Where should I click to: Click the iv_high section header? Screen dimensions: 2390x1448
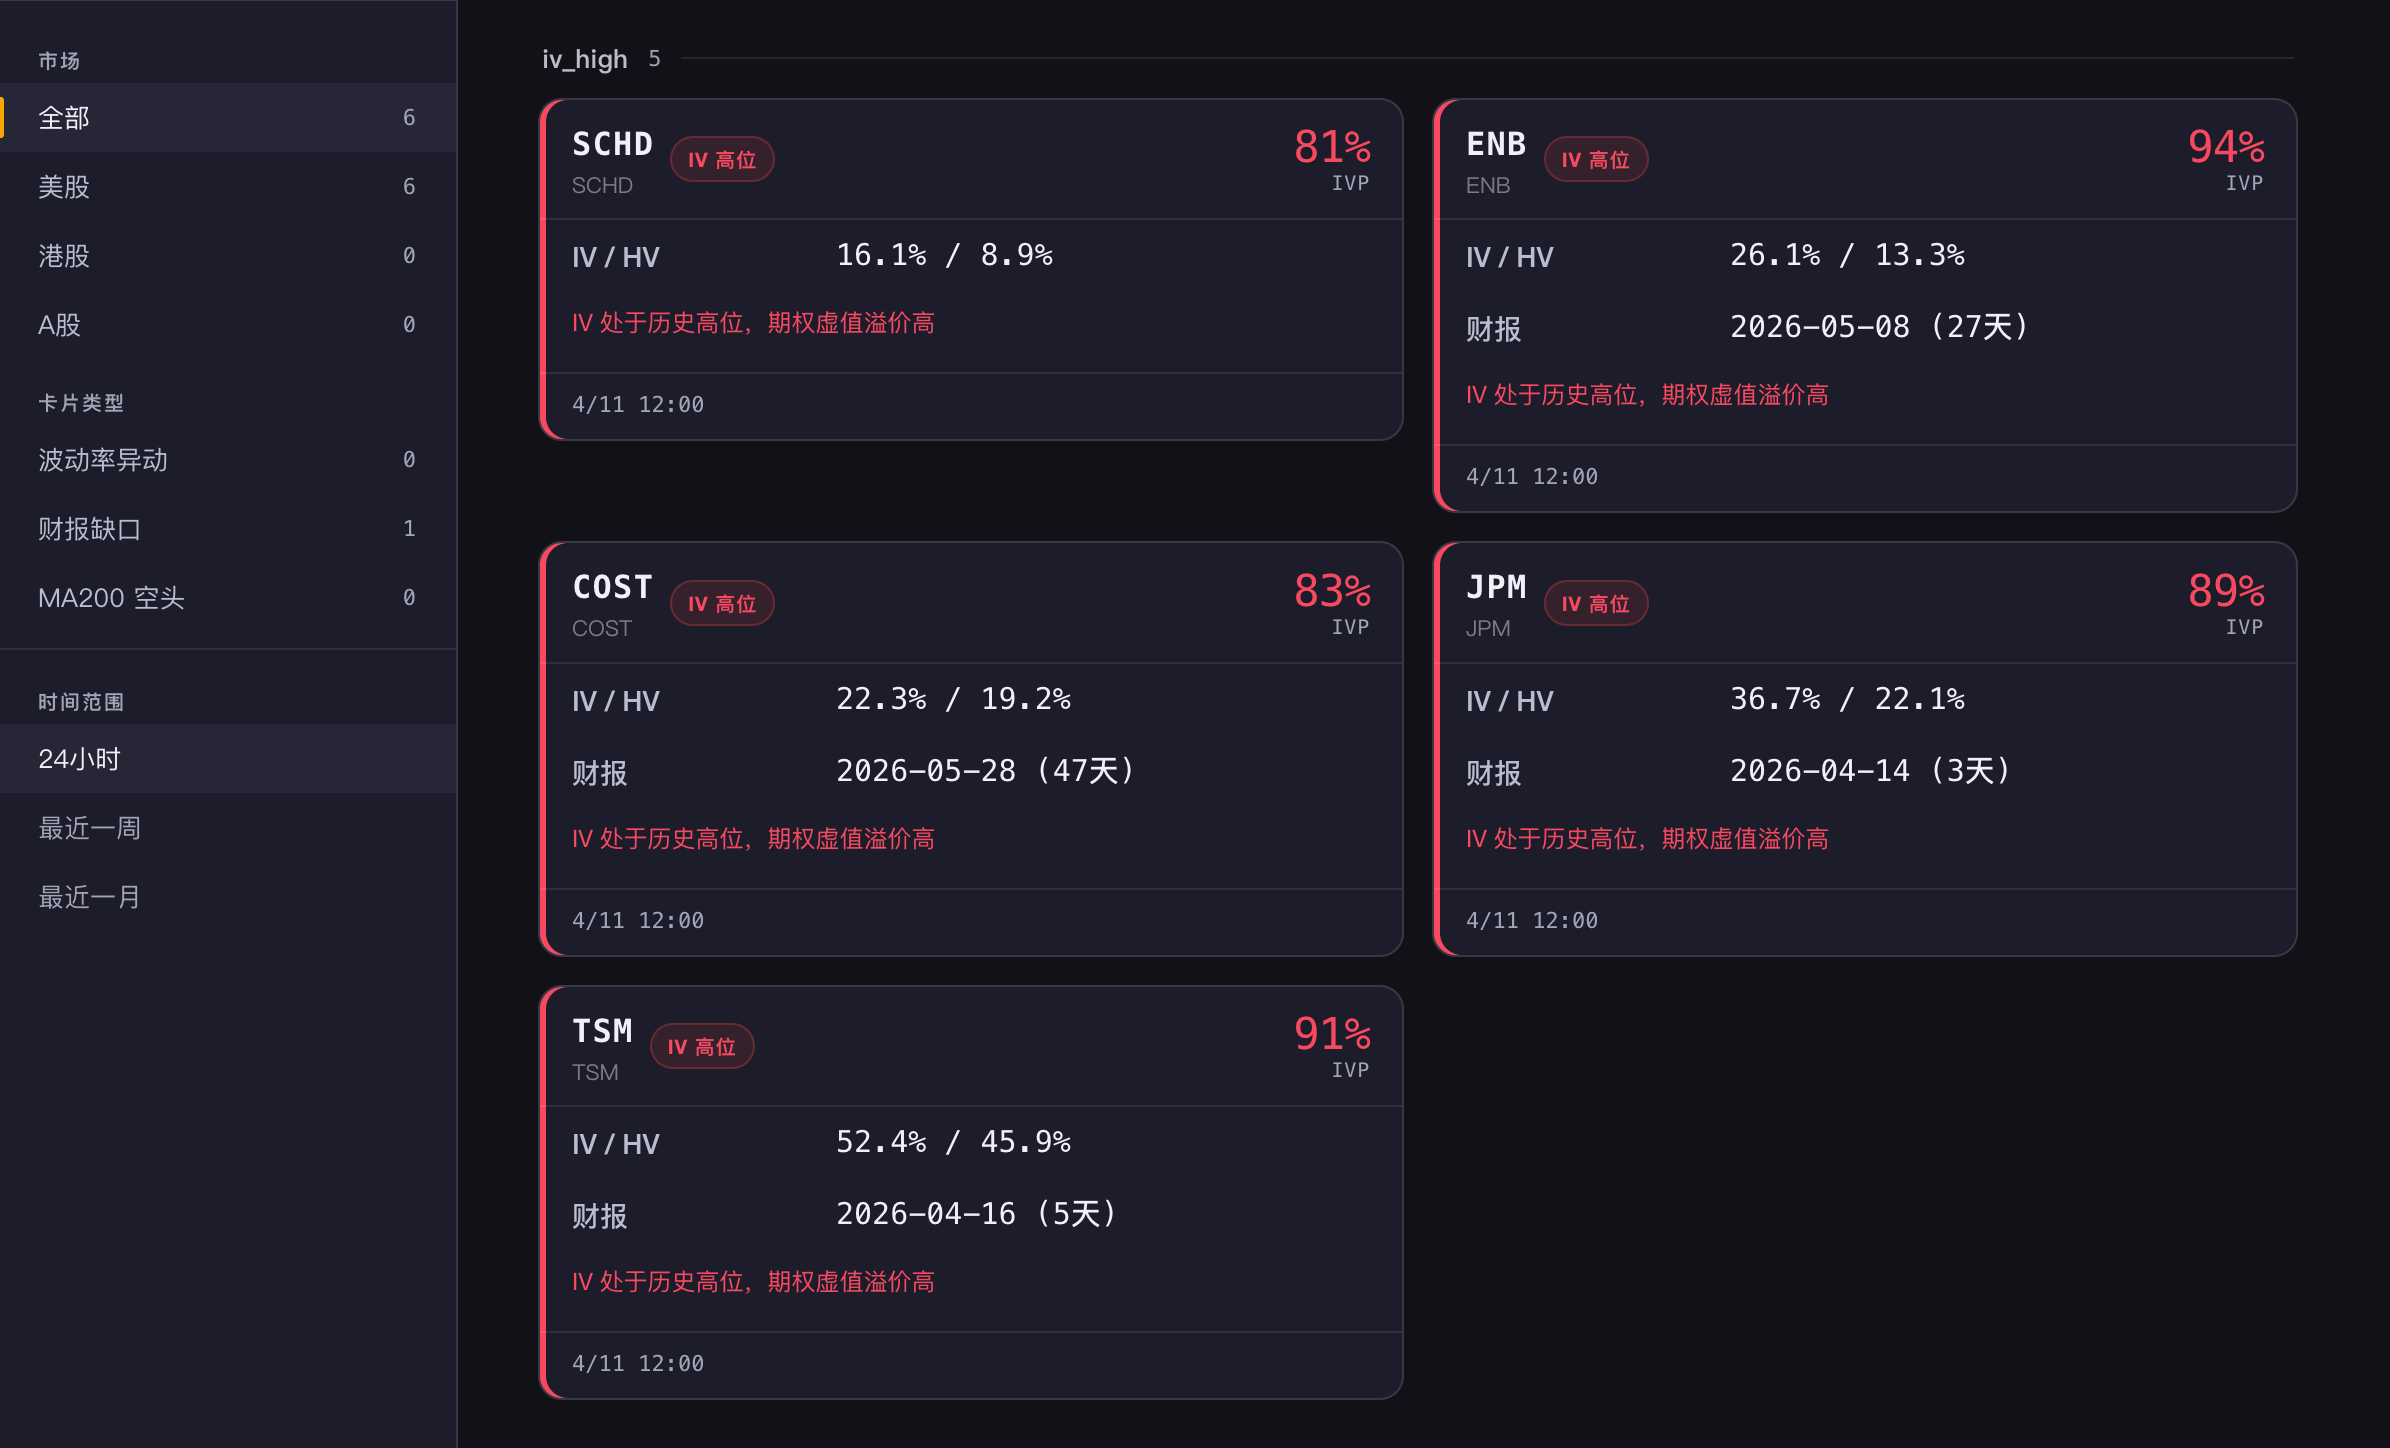pos(585,58)
